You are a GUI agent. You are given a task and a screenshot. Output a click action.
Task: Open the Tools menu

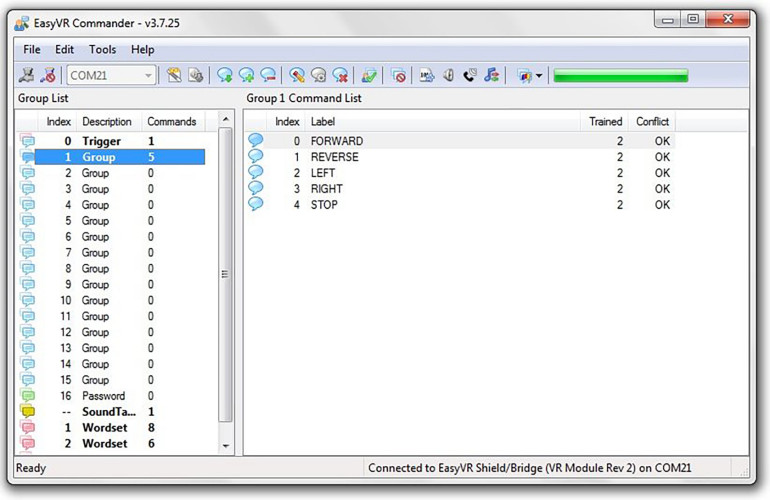[x=102, y=49]
